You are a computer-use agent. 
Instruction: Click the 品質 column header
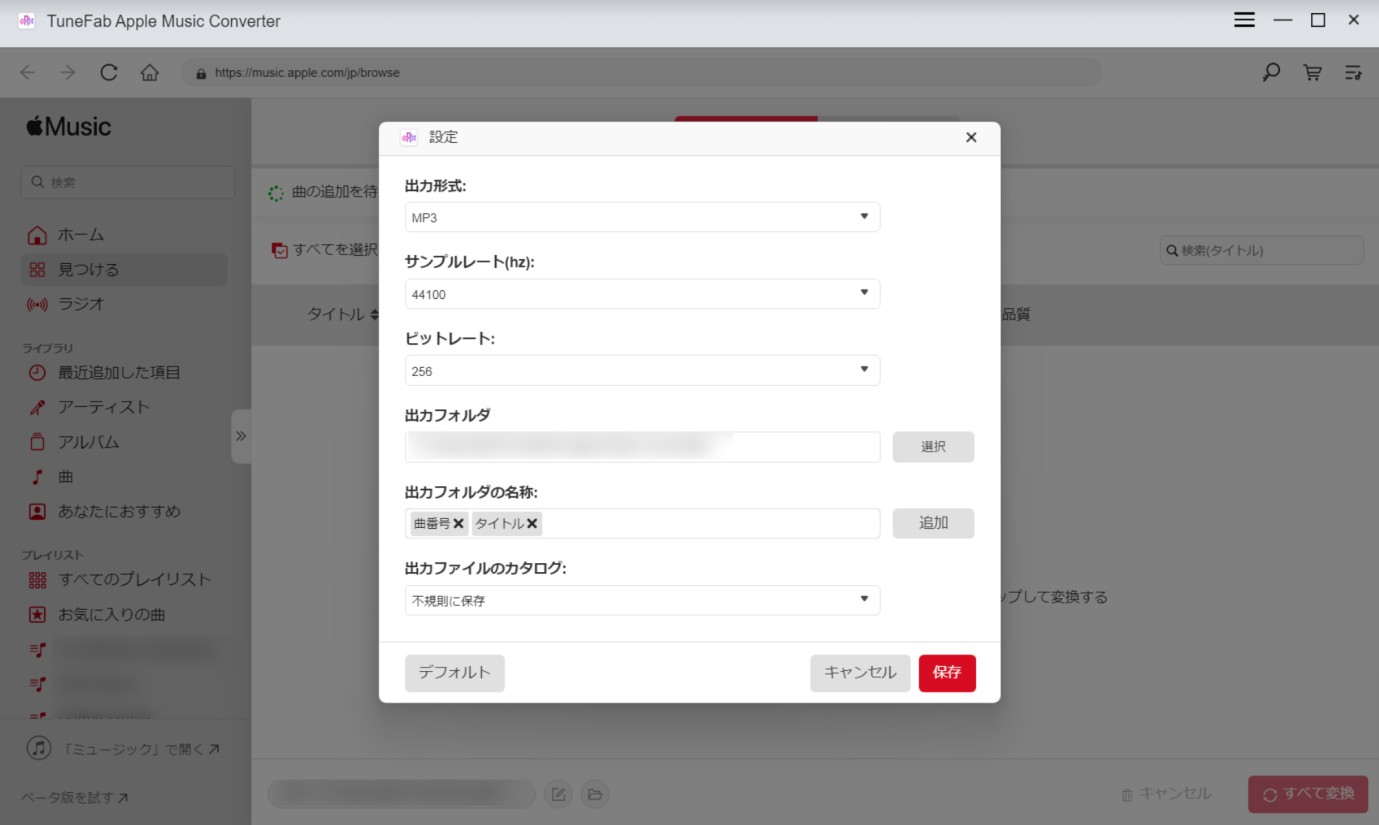pyautogui.click(x=1015, y=314)
